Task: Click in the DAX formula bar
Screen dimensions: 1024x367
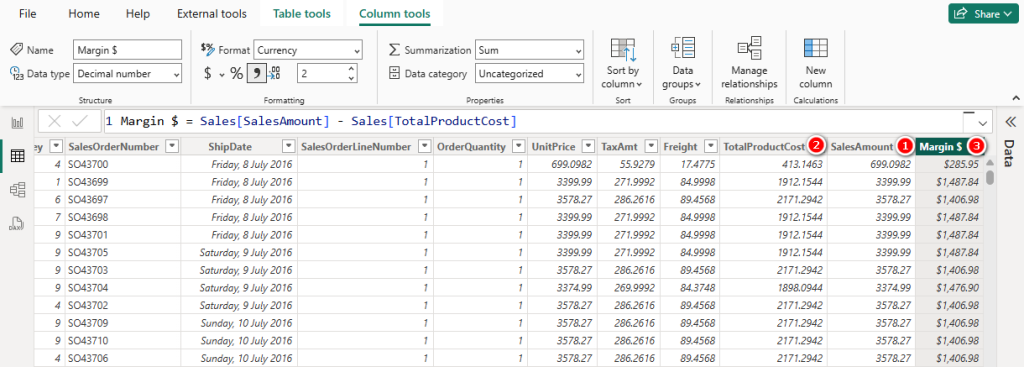Action: [x=532, y=121]
